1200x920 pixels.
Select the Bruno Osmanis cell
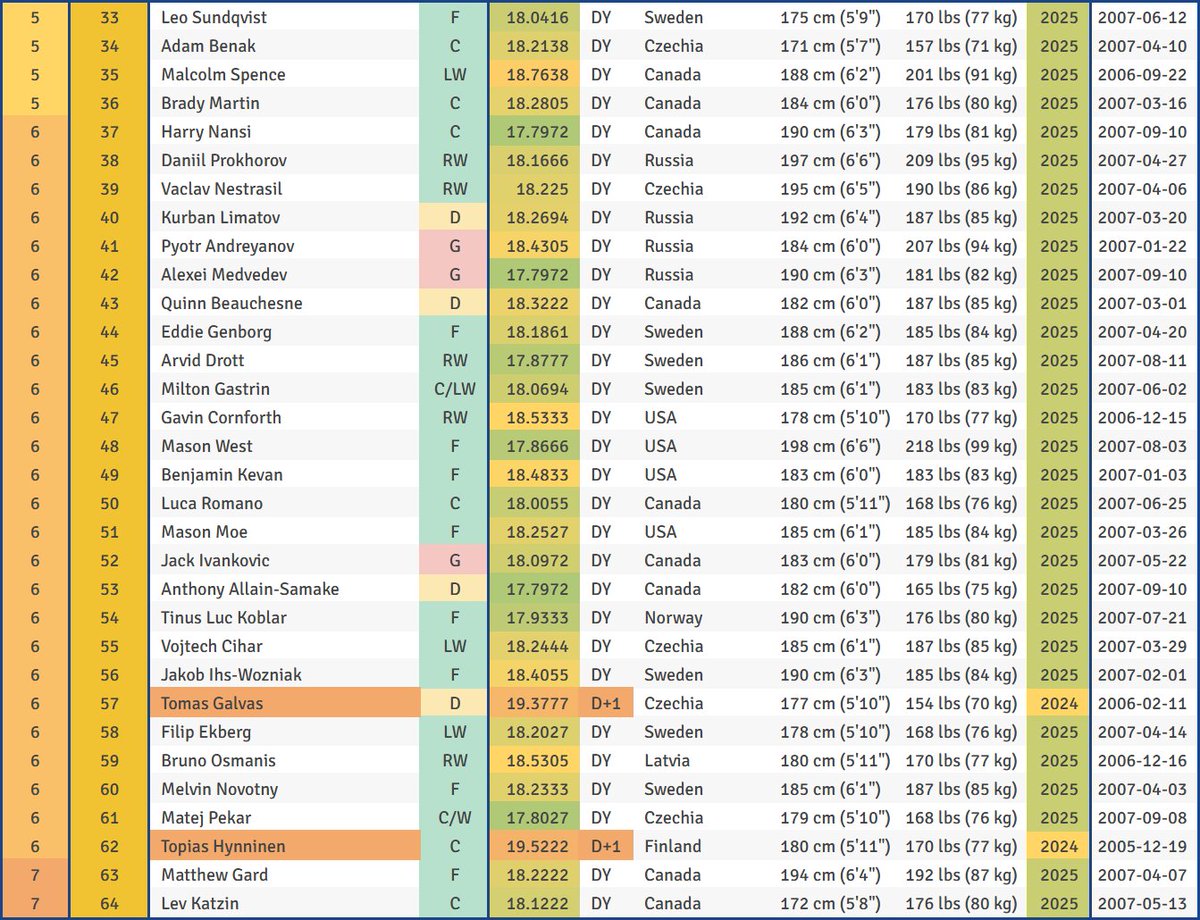tap(284, 761)
